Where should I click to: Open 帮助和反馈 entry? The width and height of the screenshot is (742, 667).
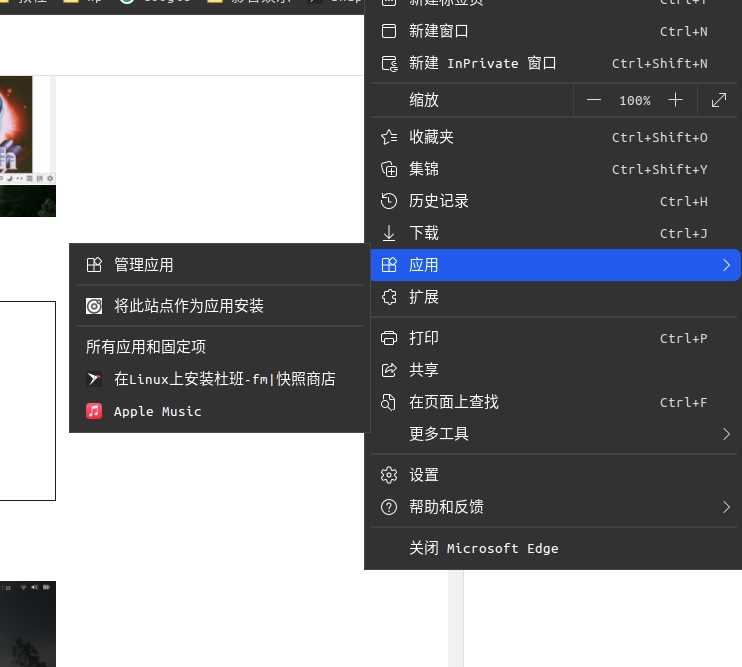click(553, 507)
